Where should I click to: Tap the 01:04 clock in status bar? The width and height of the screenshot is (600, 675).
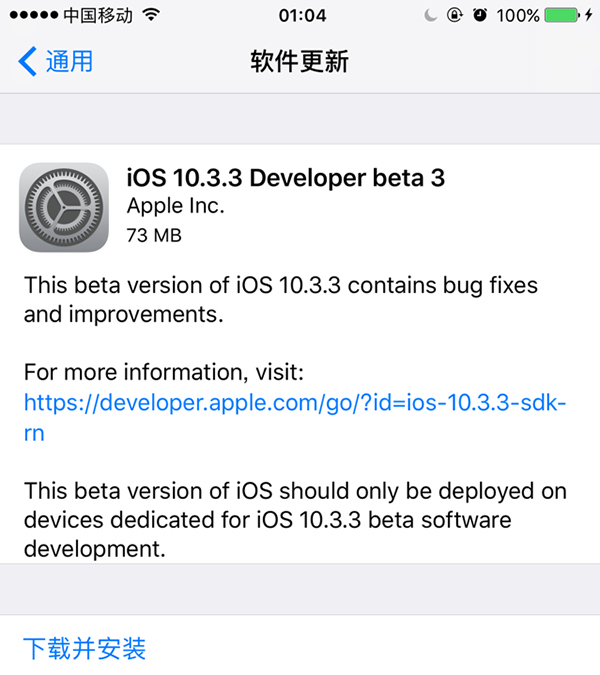coord(300,16)
